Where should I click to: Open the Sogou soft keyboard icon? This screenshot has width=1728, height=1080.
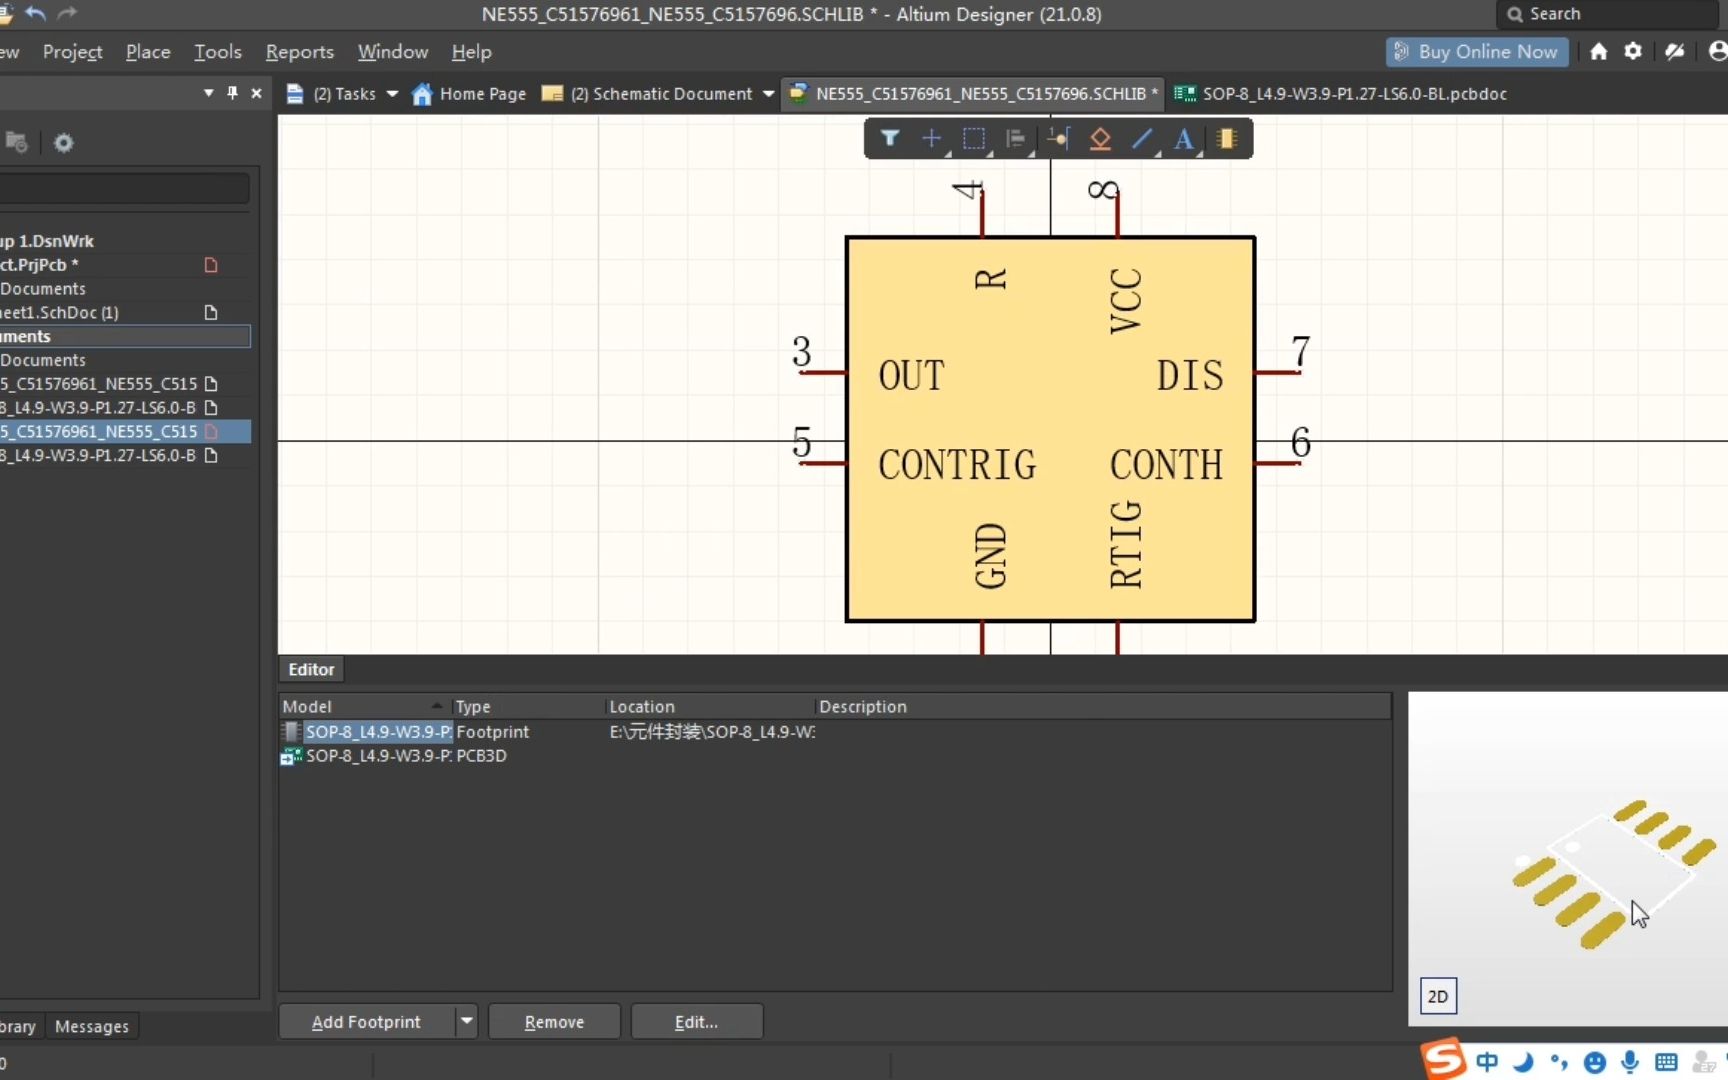1666,1062
